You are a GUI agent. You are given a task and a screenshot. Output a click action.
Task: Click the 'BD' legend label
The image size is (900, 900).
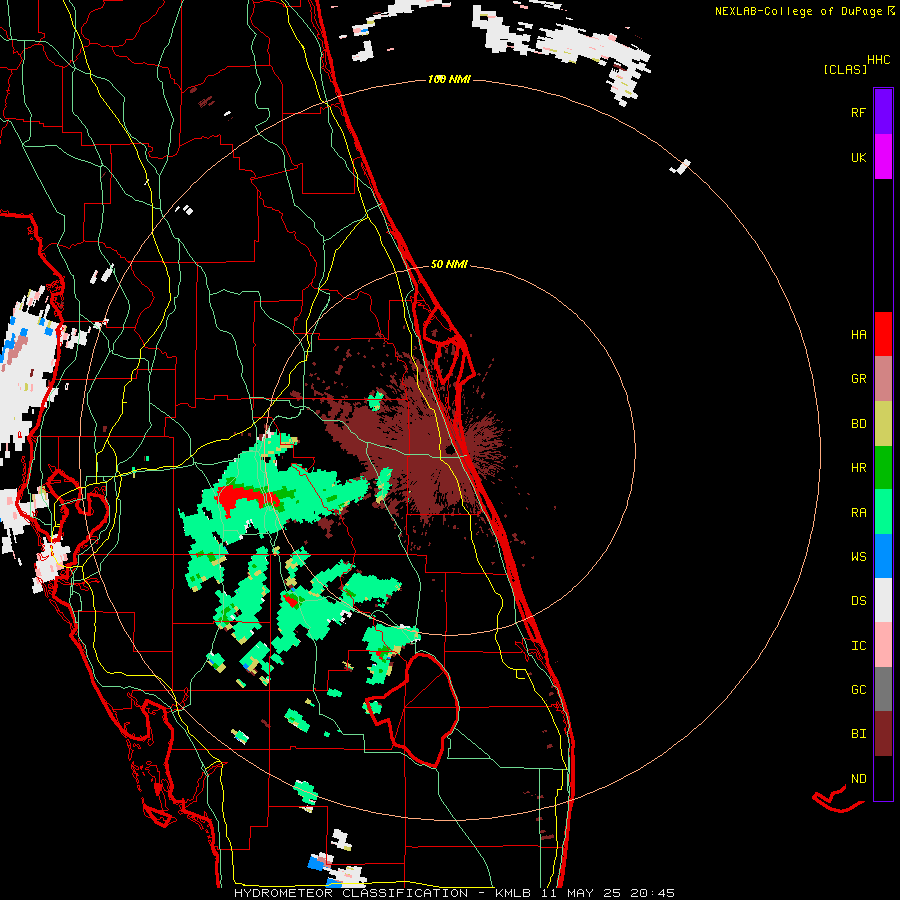tap(858, 424)
